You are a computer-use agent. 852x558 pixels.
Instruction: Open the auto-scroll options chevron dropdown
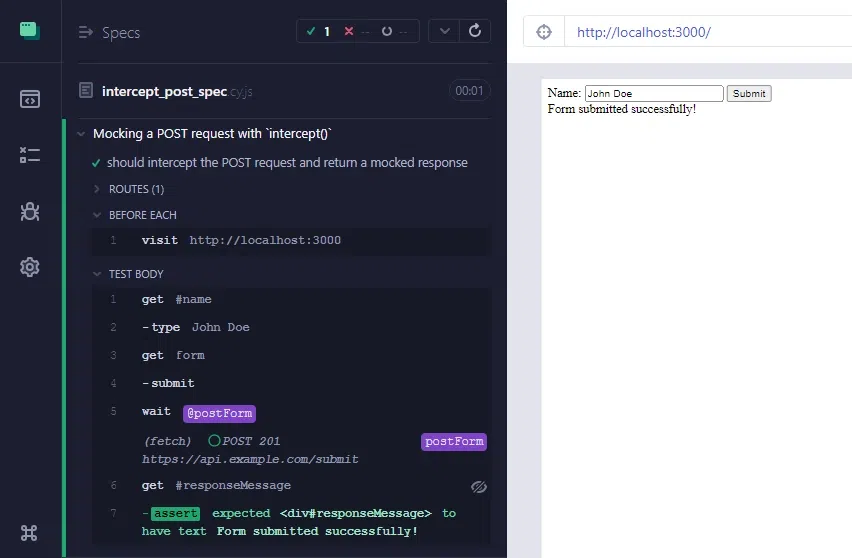(x=444, y=31)
